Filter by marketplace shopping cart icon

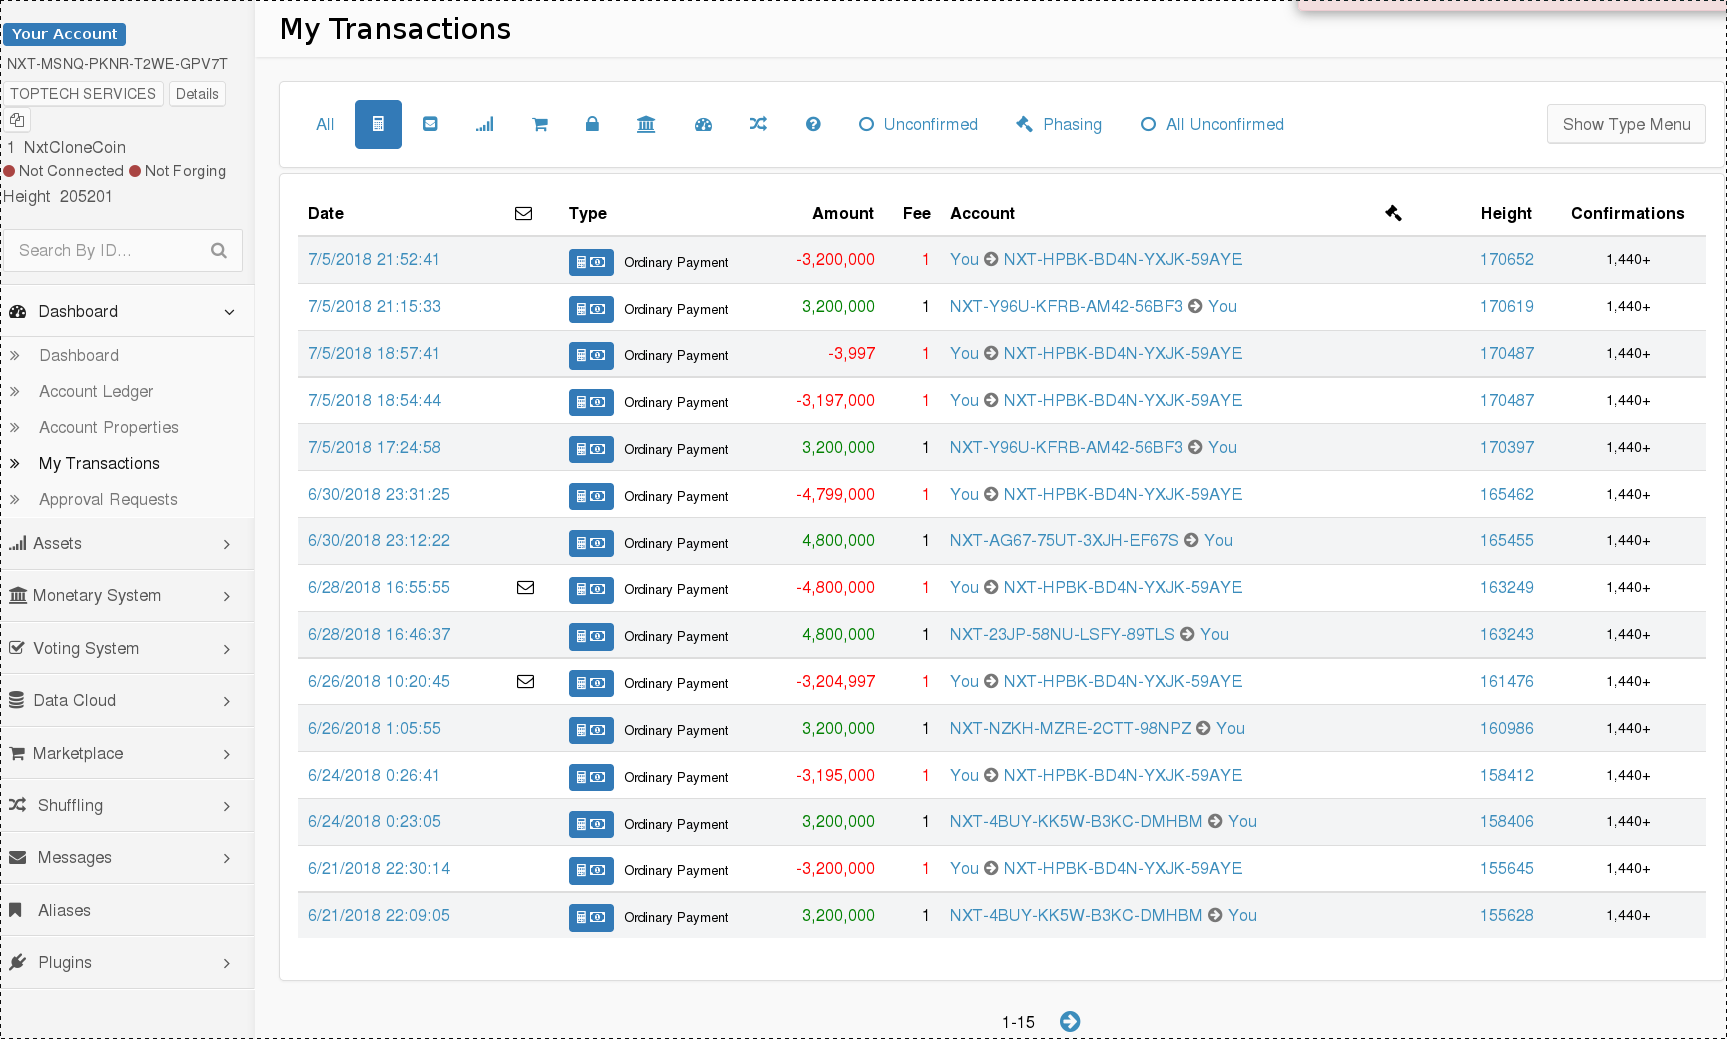pos(540,124)
